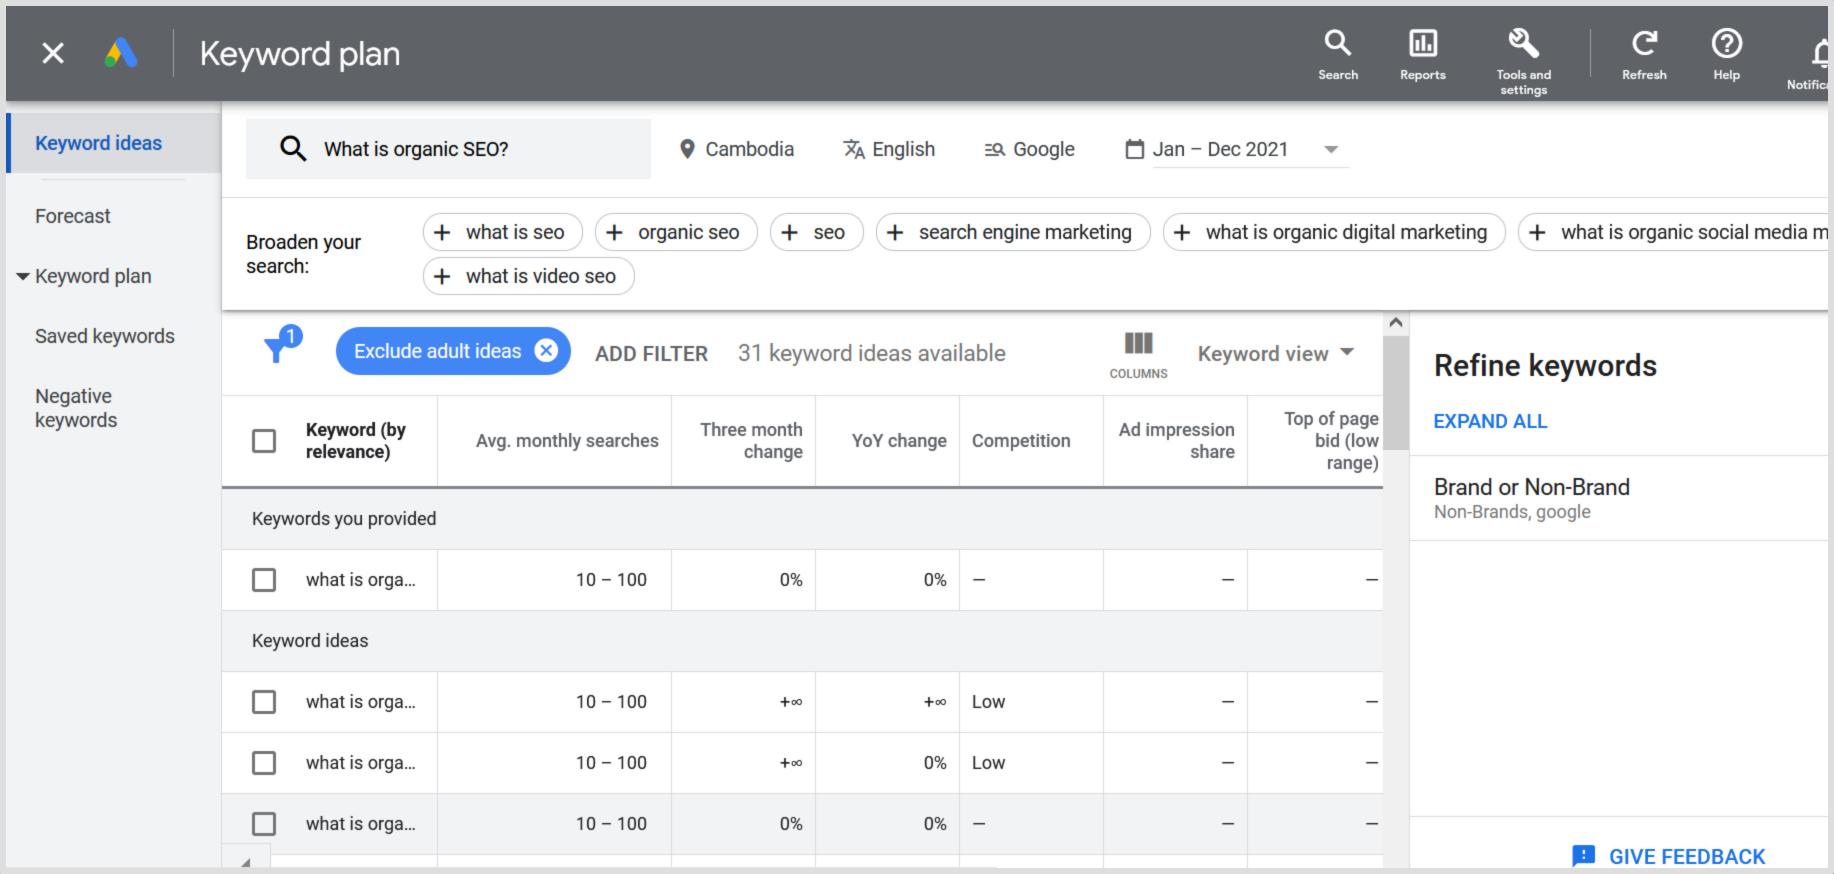Sort by Avg. monthly searches column header
Viewport: 1834px width, 874px height.
567,441
